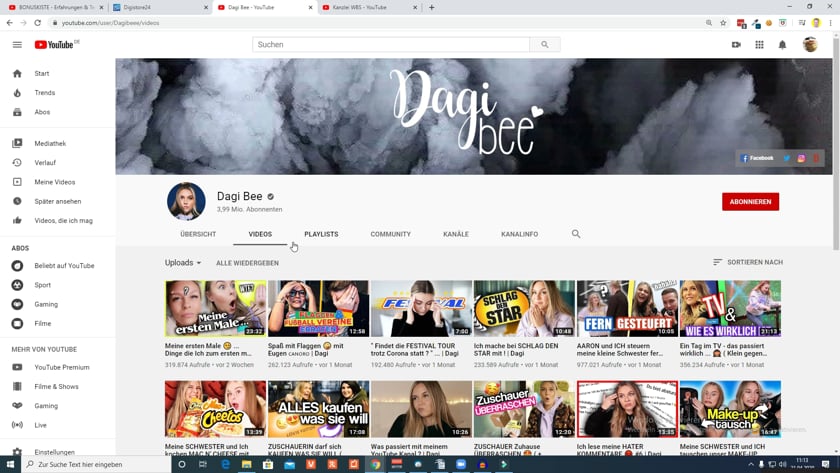Open the Cheetos video thumbnail

coord(215,409)
